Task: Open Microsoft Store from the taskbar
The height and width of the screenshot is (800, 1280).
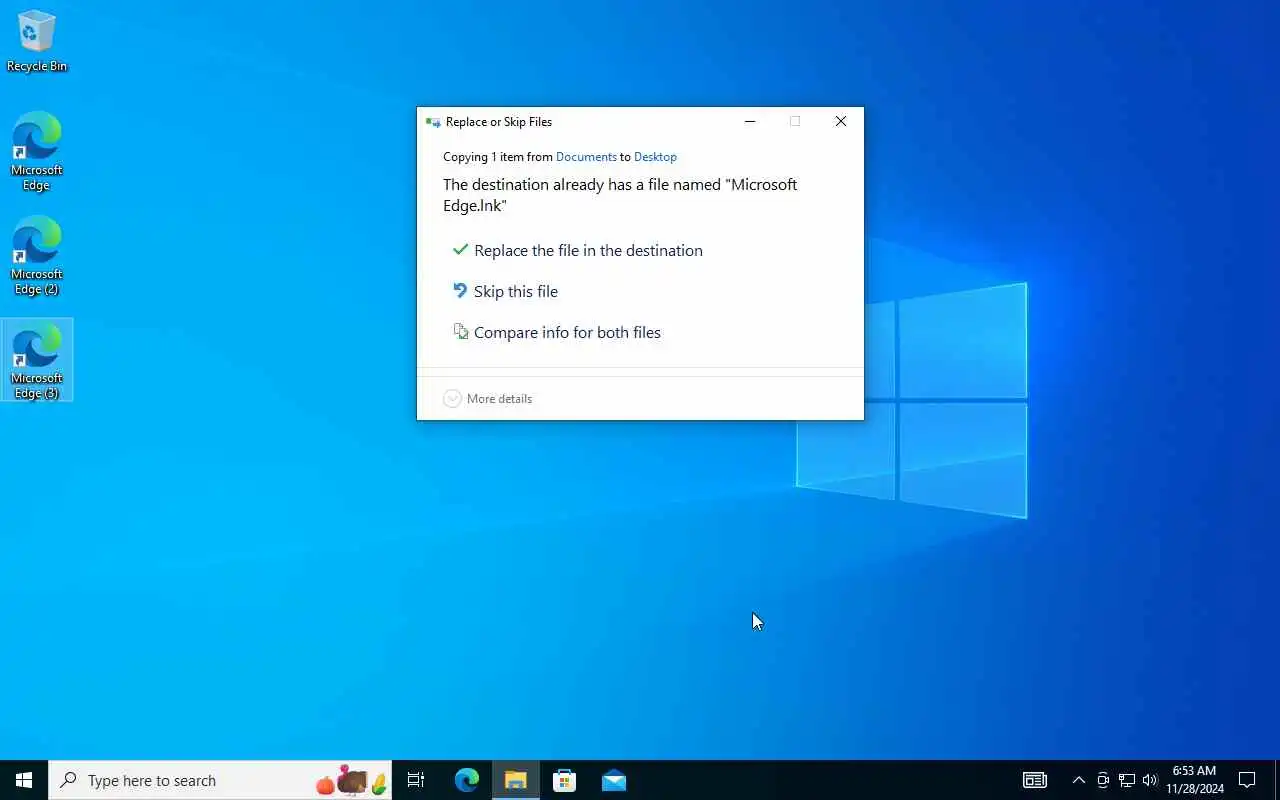Action: click(x=565, y=780)
